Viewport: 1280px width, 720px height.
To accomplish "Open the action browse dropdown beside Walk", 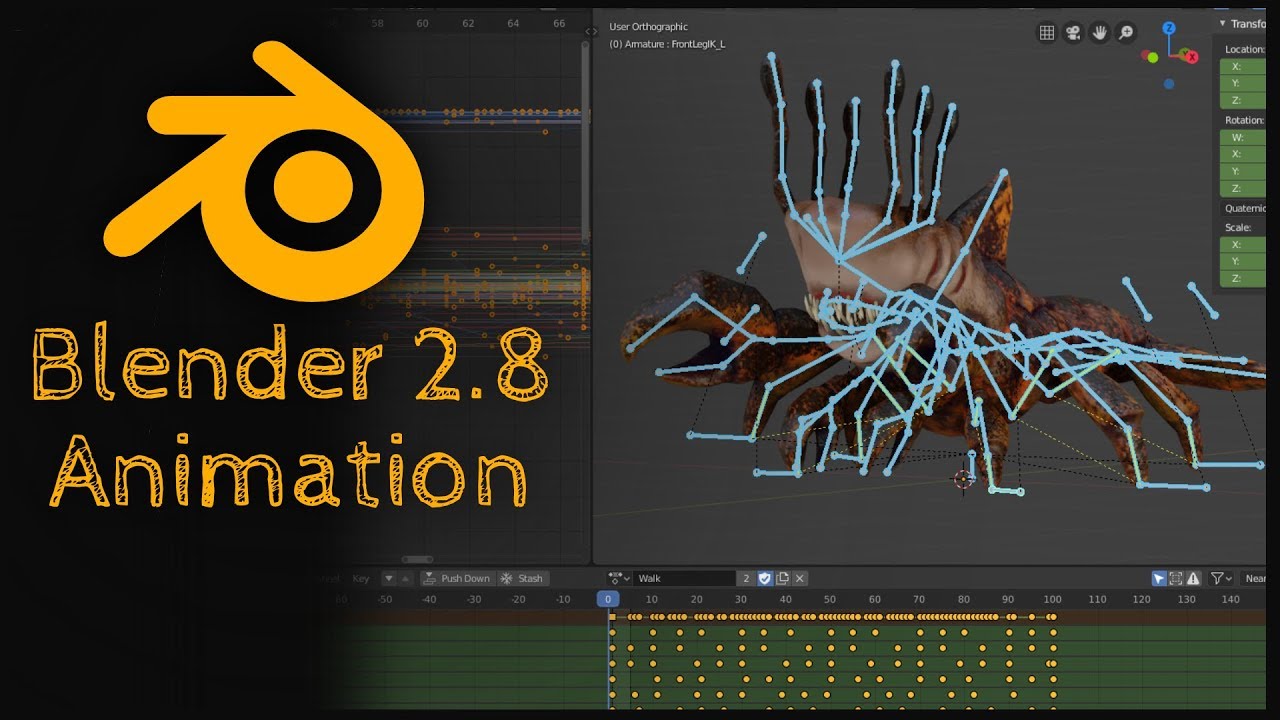I will 619,578.
